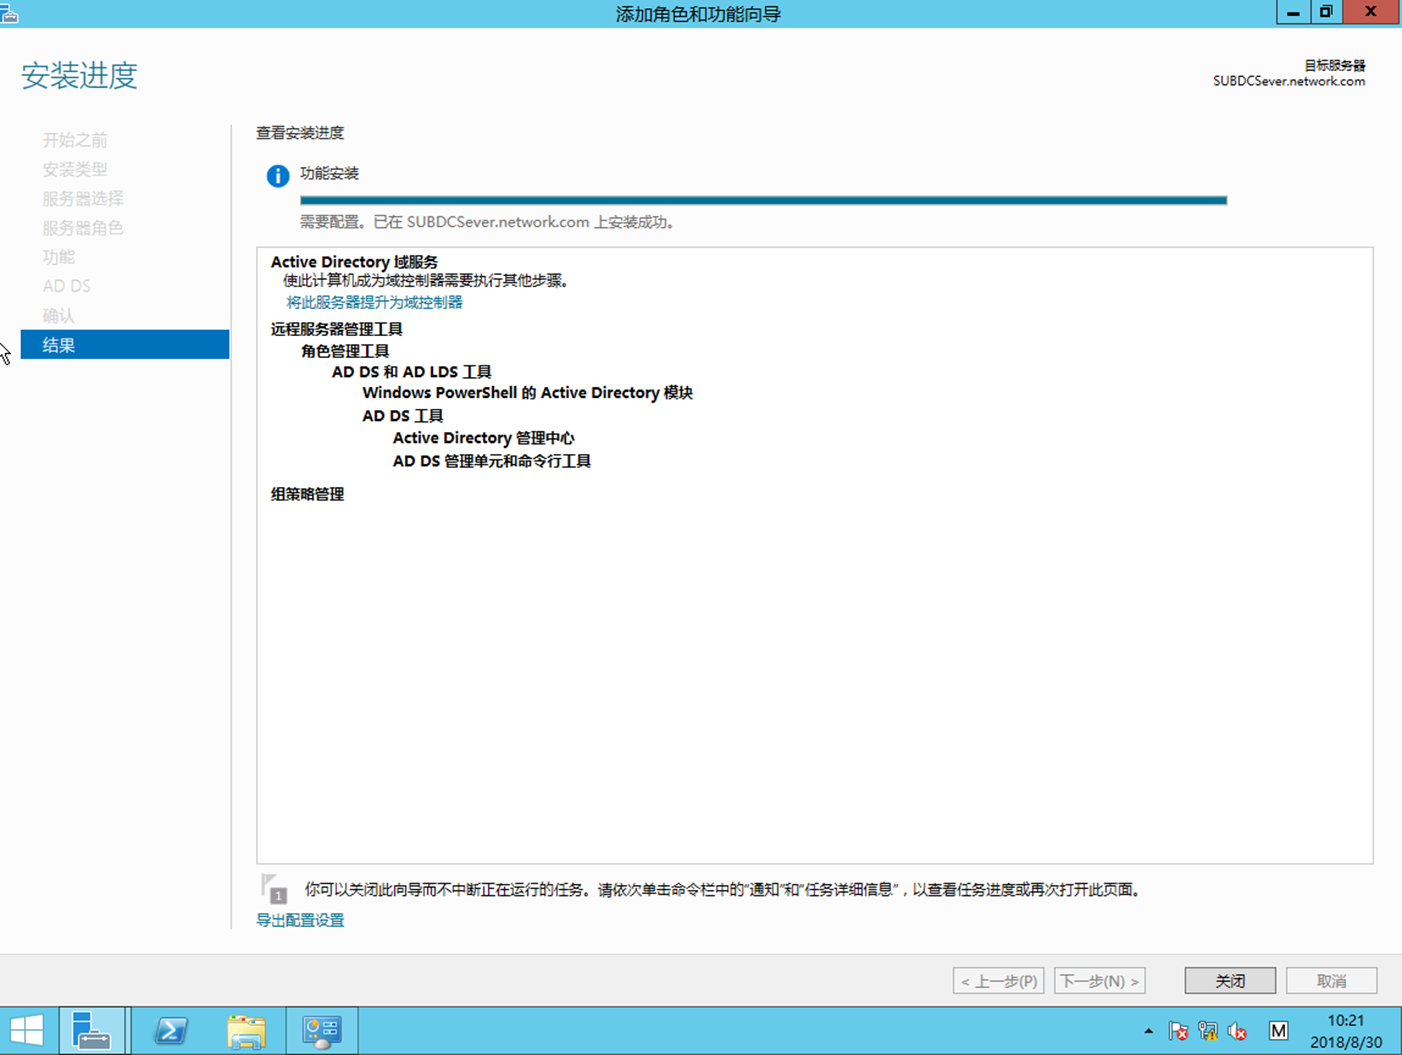The width and height of the screenshot is (1402, 1055).
Task: Click the installation progress bar
Action: coord(763,200)
